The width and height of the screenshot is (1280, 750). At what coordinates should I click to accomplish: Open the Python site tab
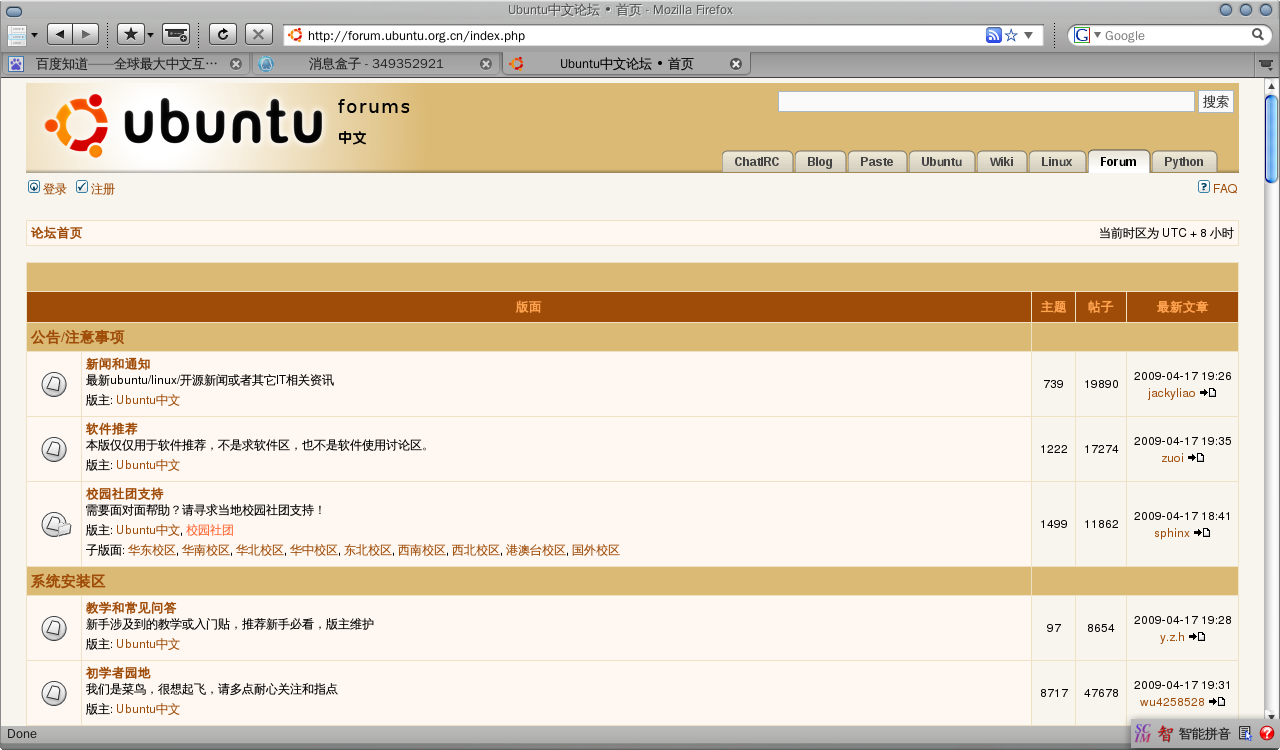tap(1184, 162)
